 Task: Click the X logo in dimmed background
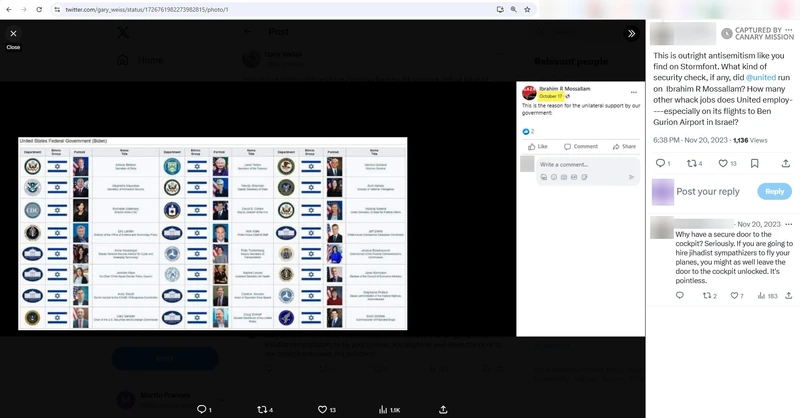[x=123, y=33]
